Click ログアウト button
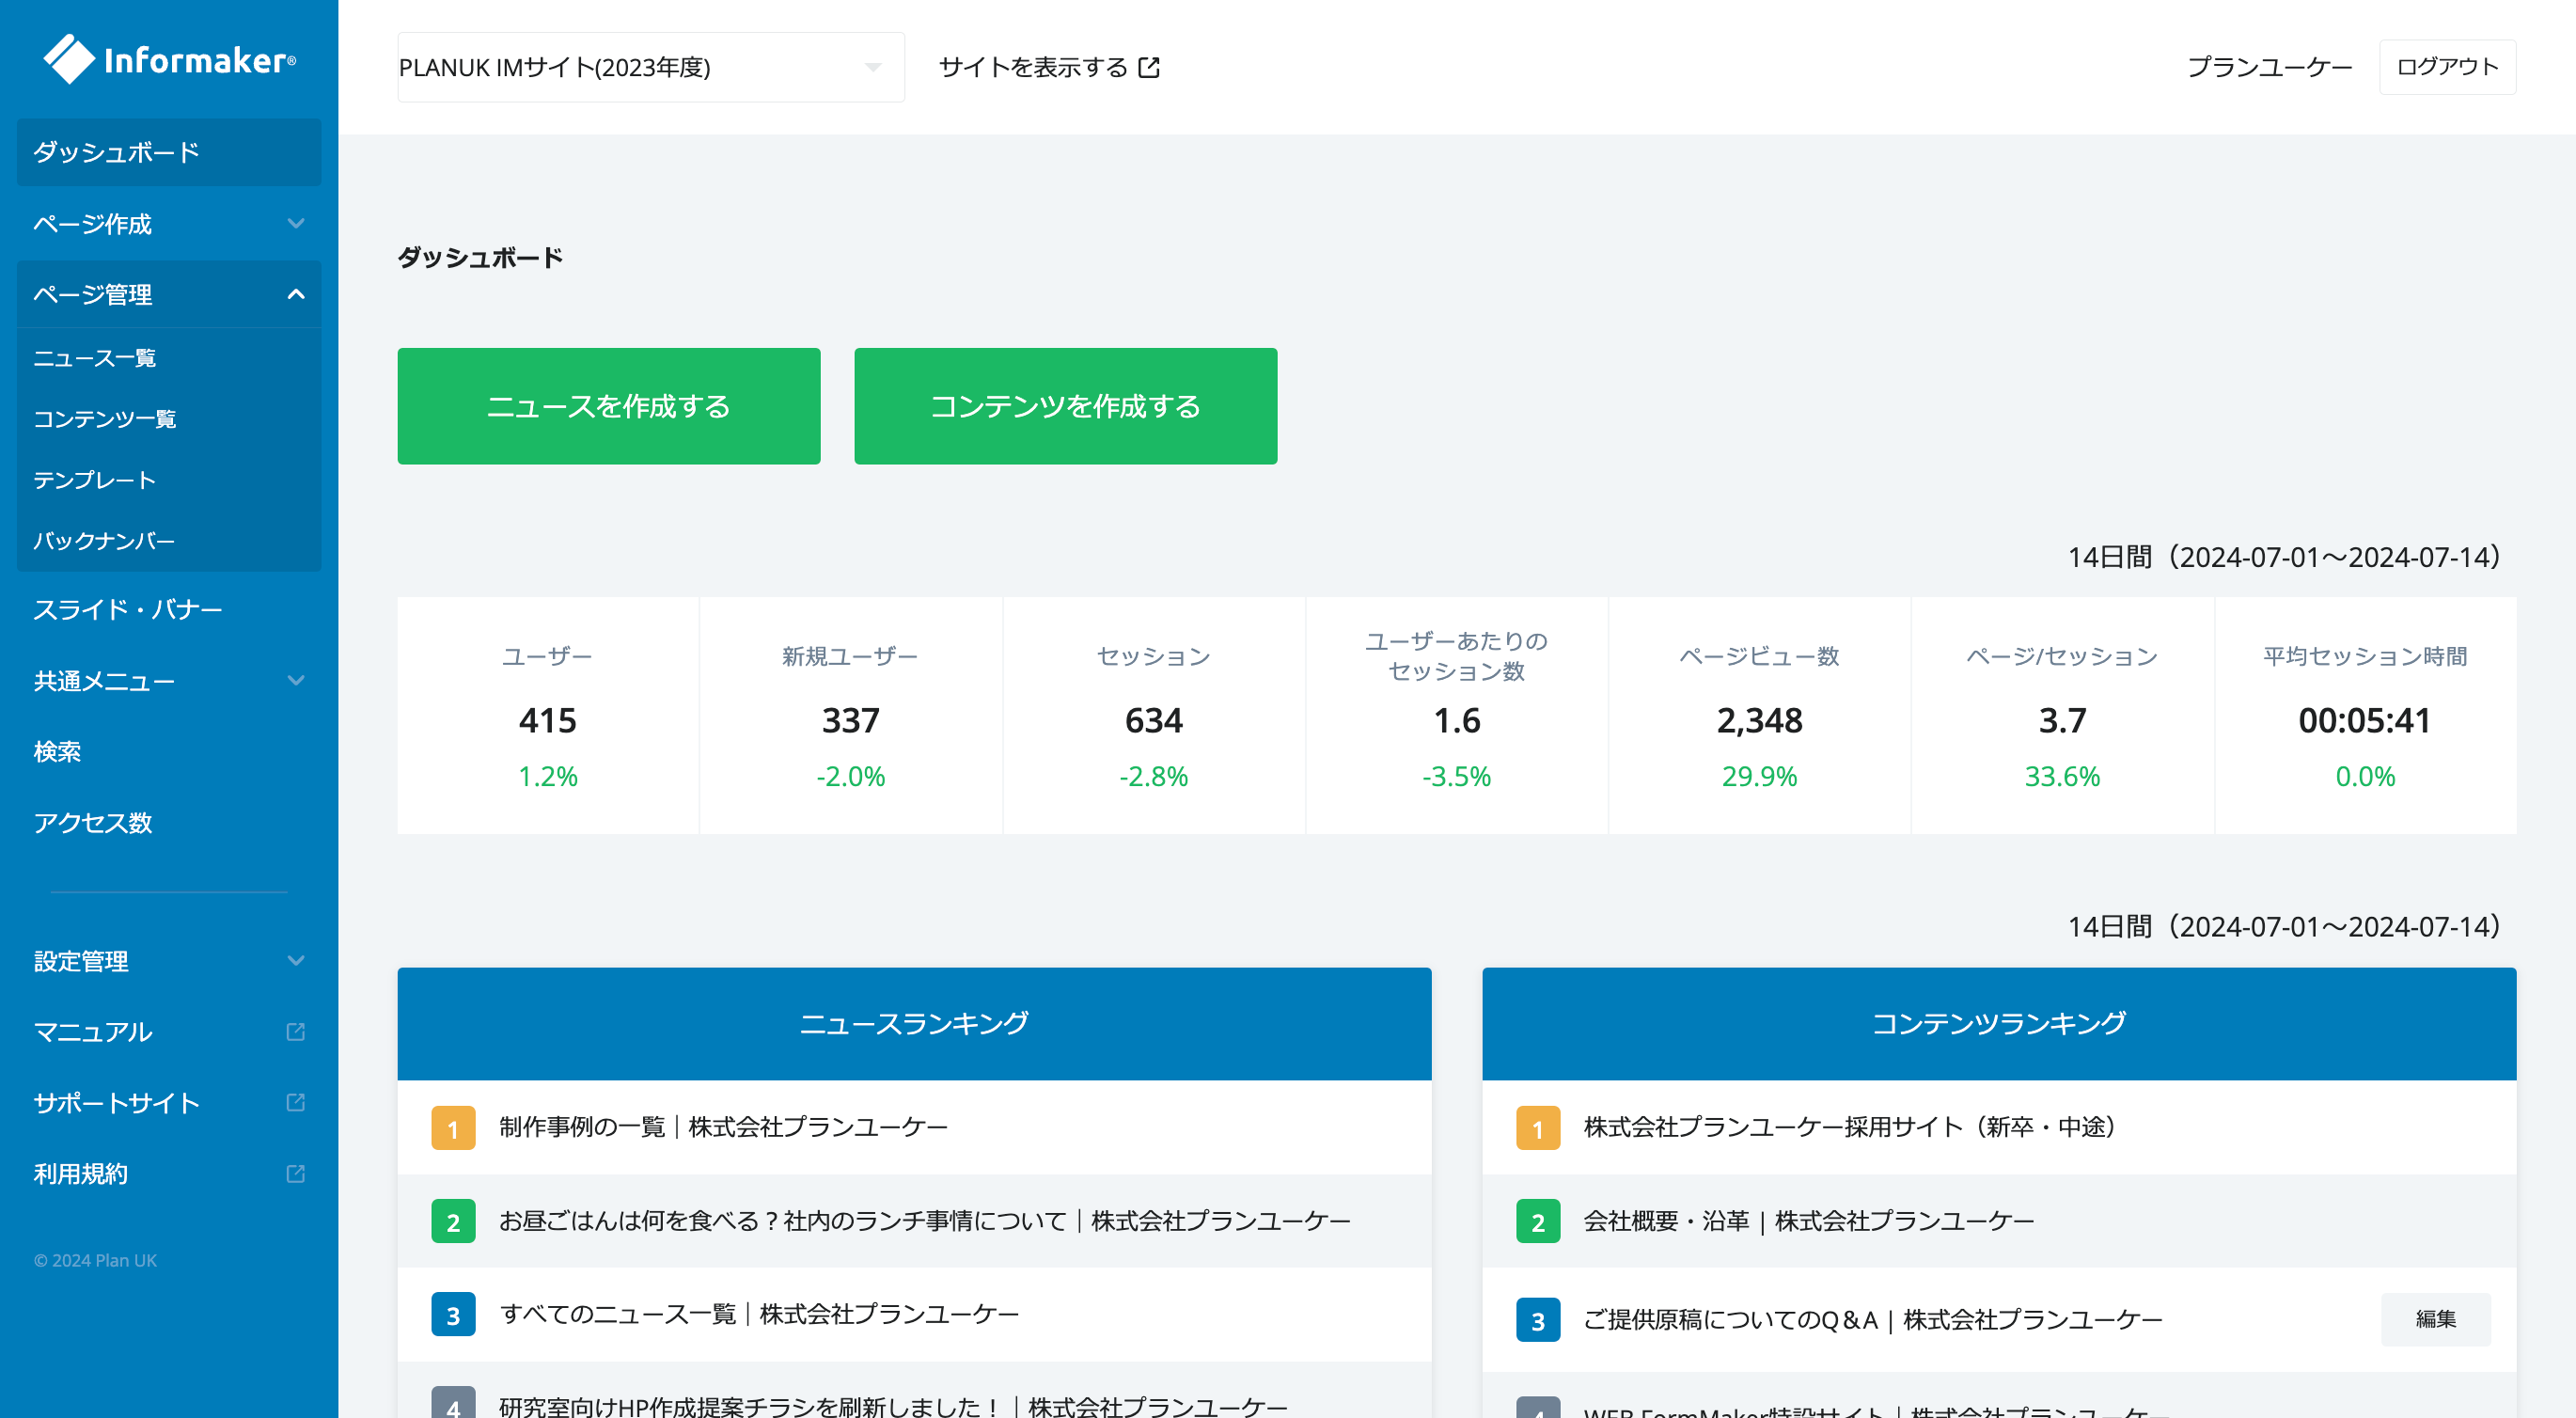The image size is (2576, 1418). (2447, 67)
